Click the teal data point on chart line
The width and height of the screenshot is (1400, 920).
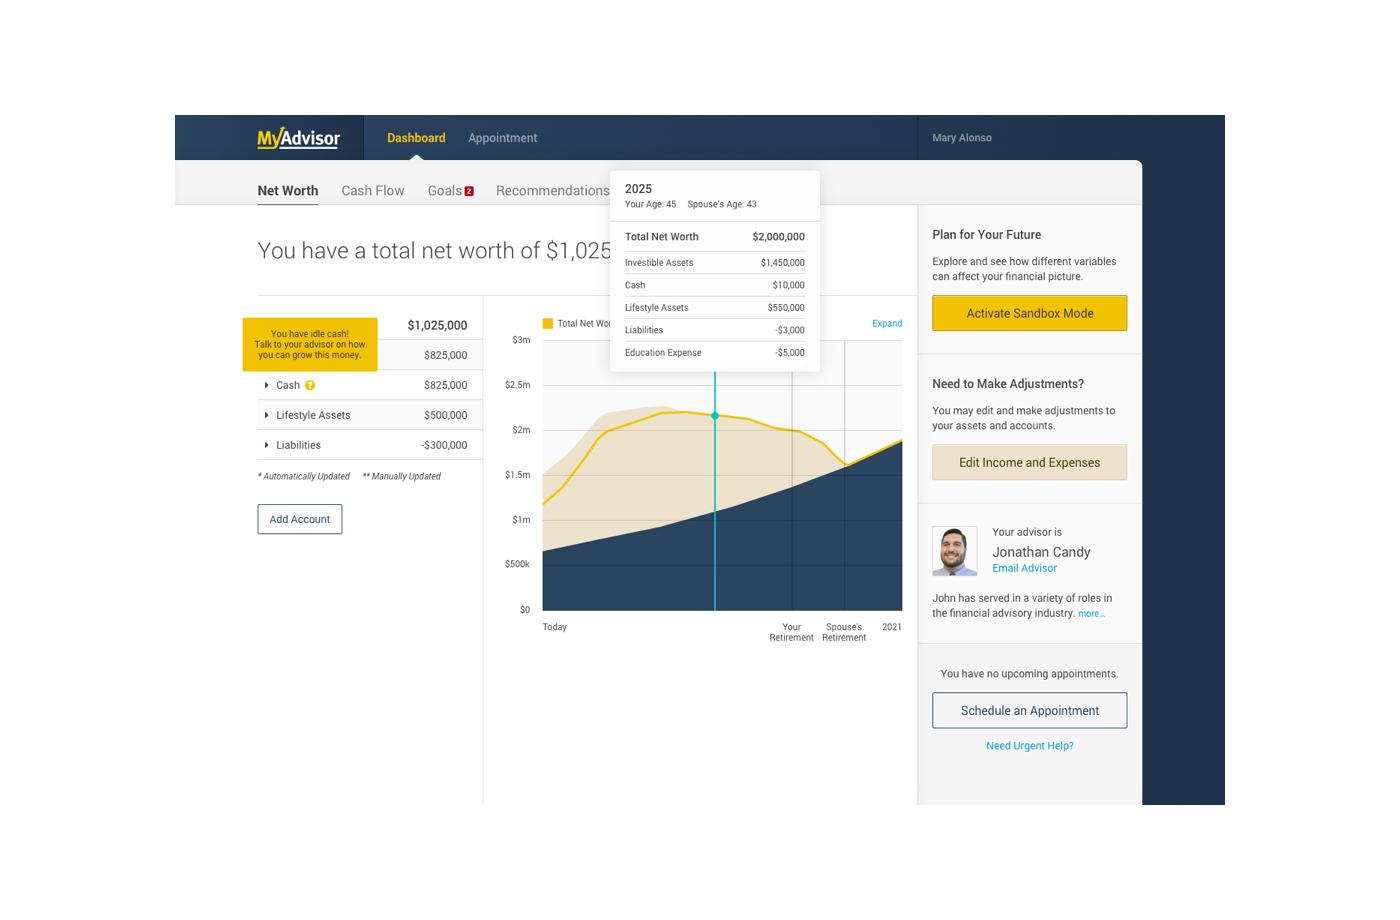click(715, 416)
